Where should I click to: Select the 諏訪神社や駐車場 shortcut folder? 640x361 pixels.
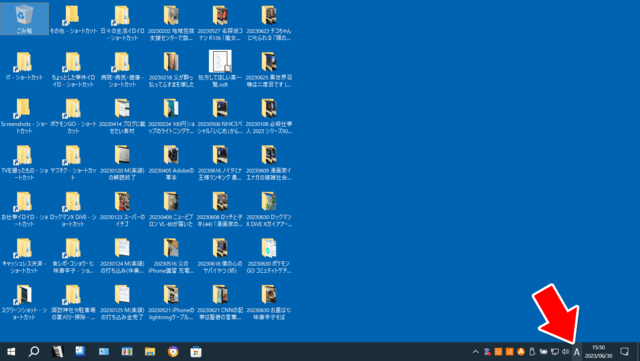pyautogui.click(x=73, y=302)
